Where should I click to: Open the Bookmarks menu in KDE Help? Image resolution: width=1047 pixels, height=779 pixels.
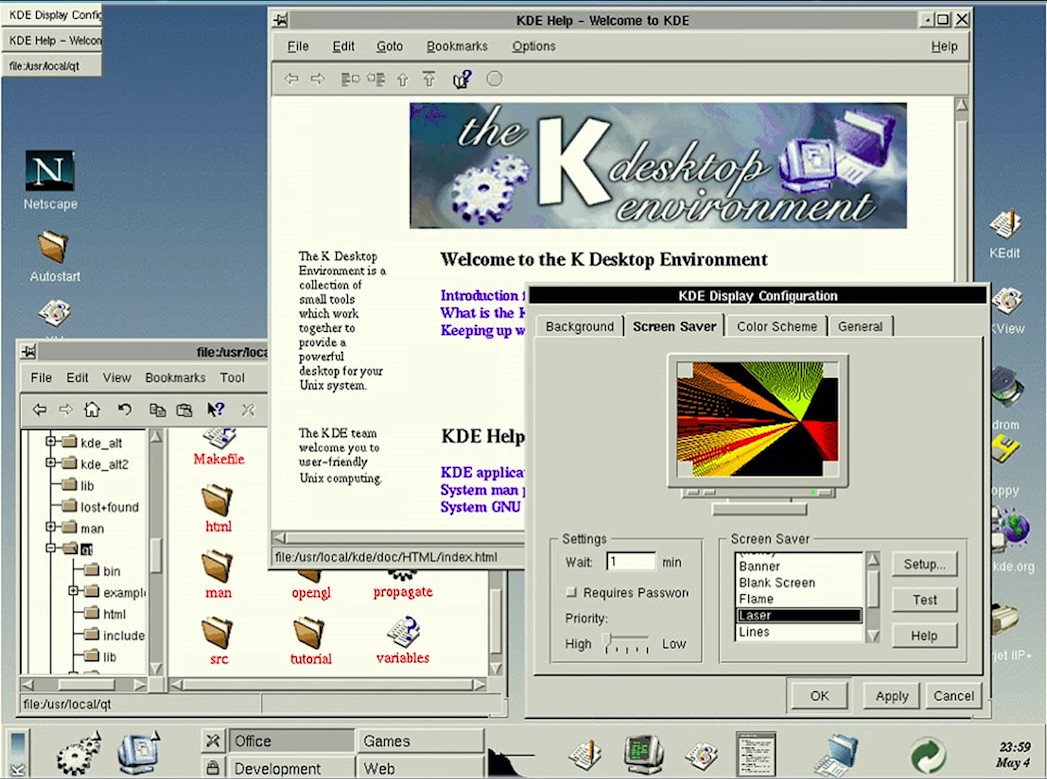point(456,46)
